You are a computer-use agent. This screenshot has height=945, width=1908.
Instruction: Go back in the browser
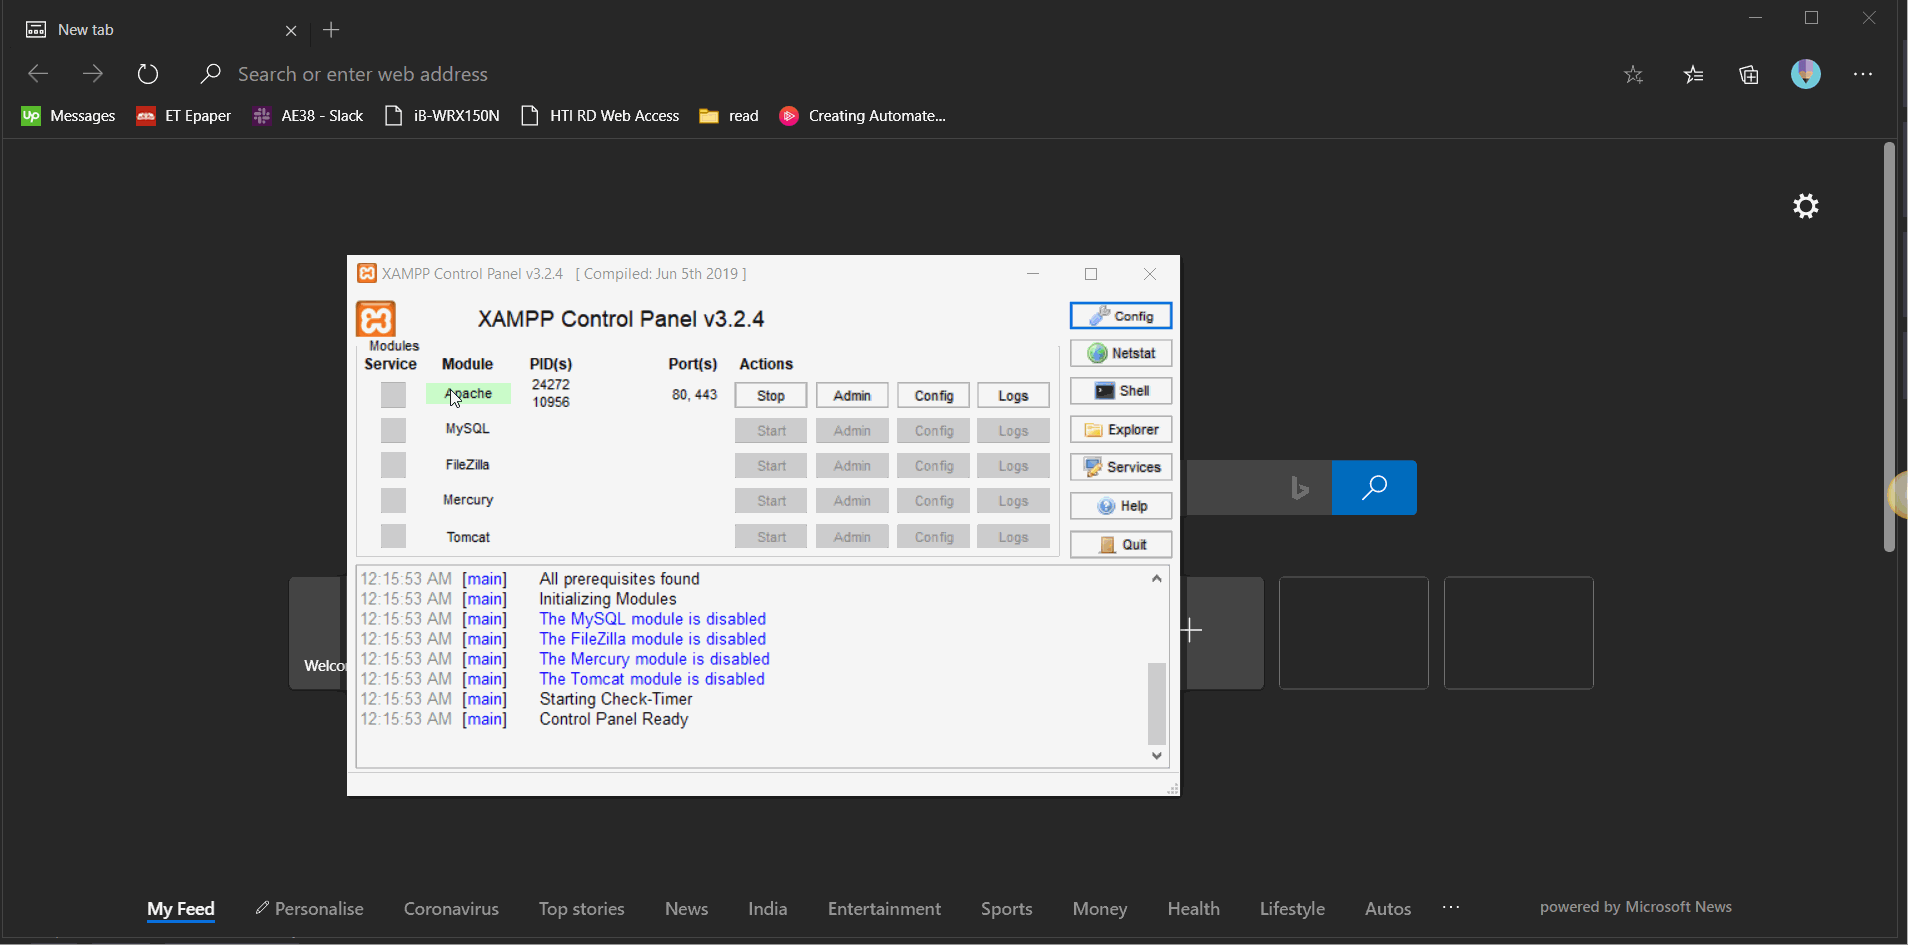point(38,74)
